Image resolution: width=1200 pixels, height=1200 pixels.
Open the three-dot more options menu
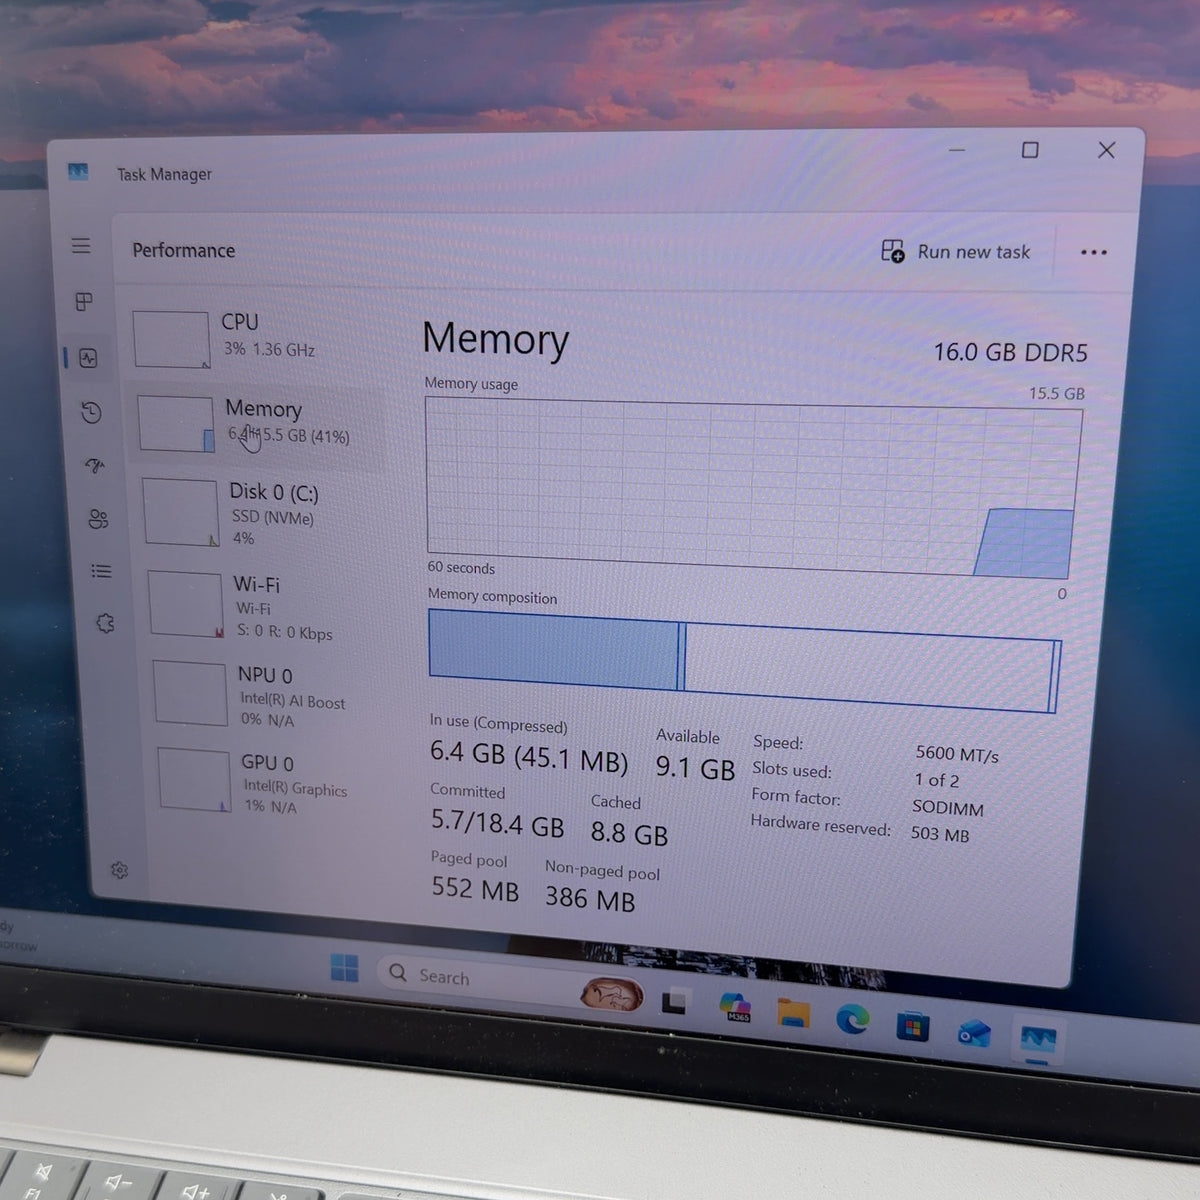1094,252
